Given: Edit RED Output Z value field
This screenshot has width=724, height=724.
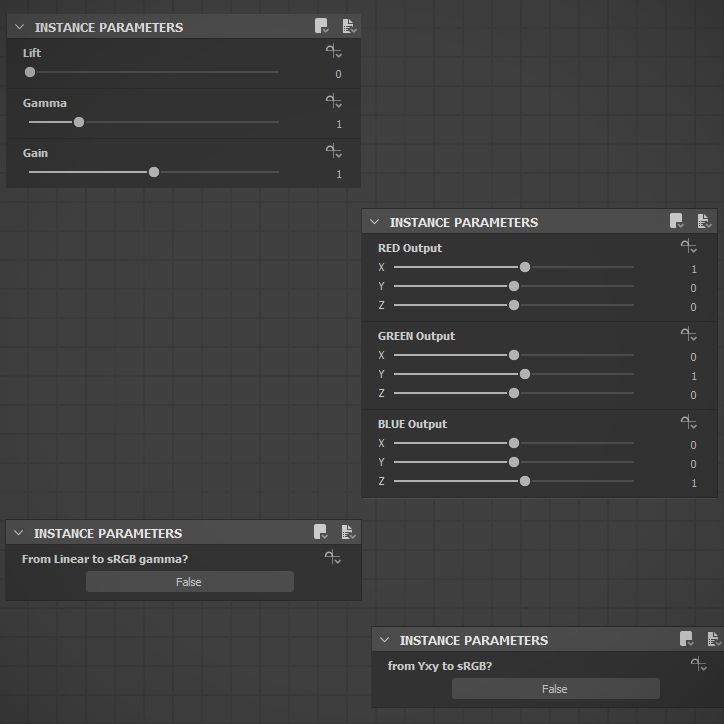Looking at the screenshot, I should 693,307.
